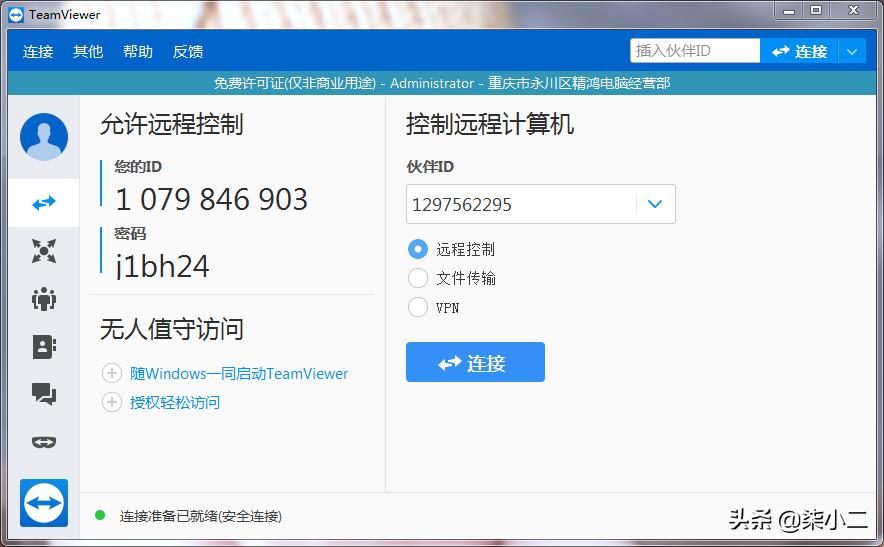The image size is (884, 547).
Task: Open the Remote Management sidebar icon
Action: pos(44,250)
